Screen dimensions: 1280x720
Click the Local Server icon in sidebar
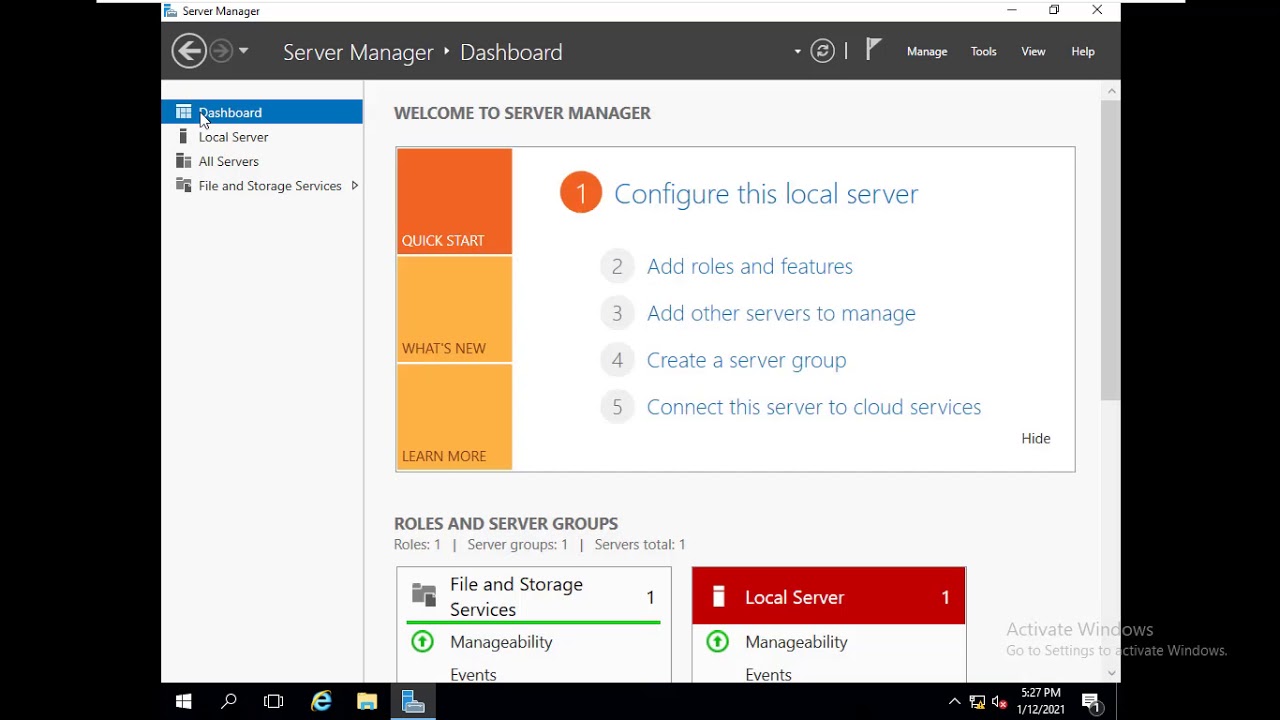pos(183,137)
